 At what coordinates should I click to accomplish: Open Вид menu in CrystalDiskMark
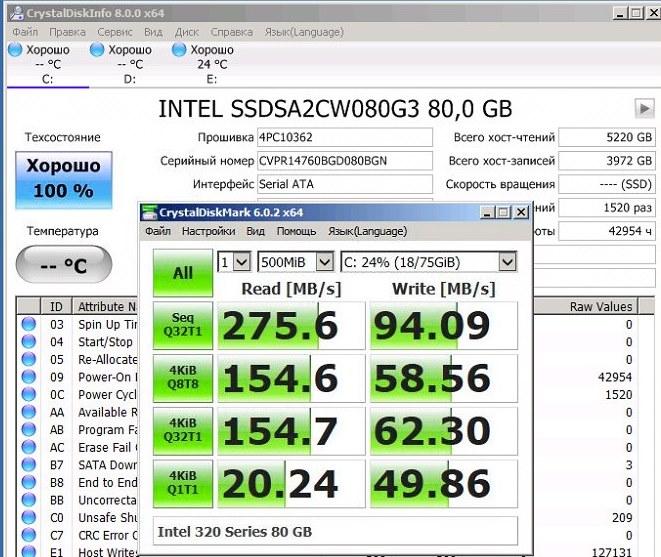(x=255, y=231)
